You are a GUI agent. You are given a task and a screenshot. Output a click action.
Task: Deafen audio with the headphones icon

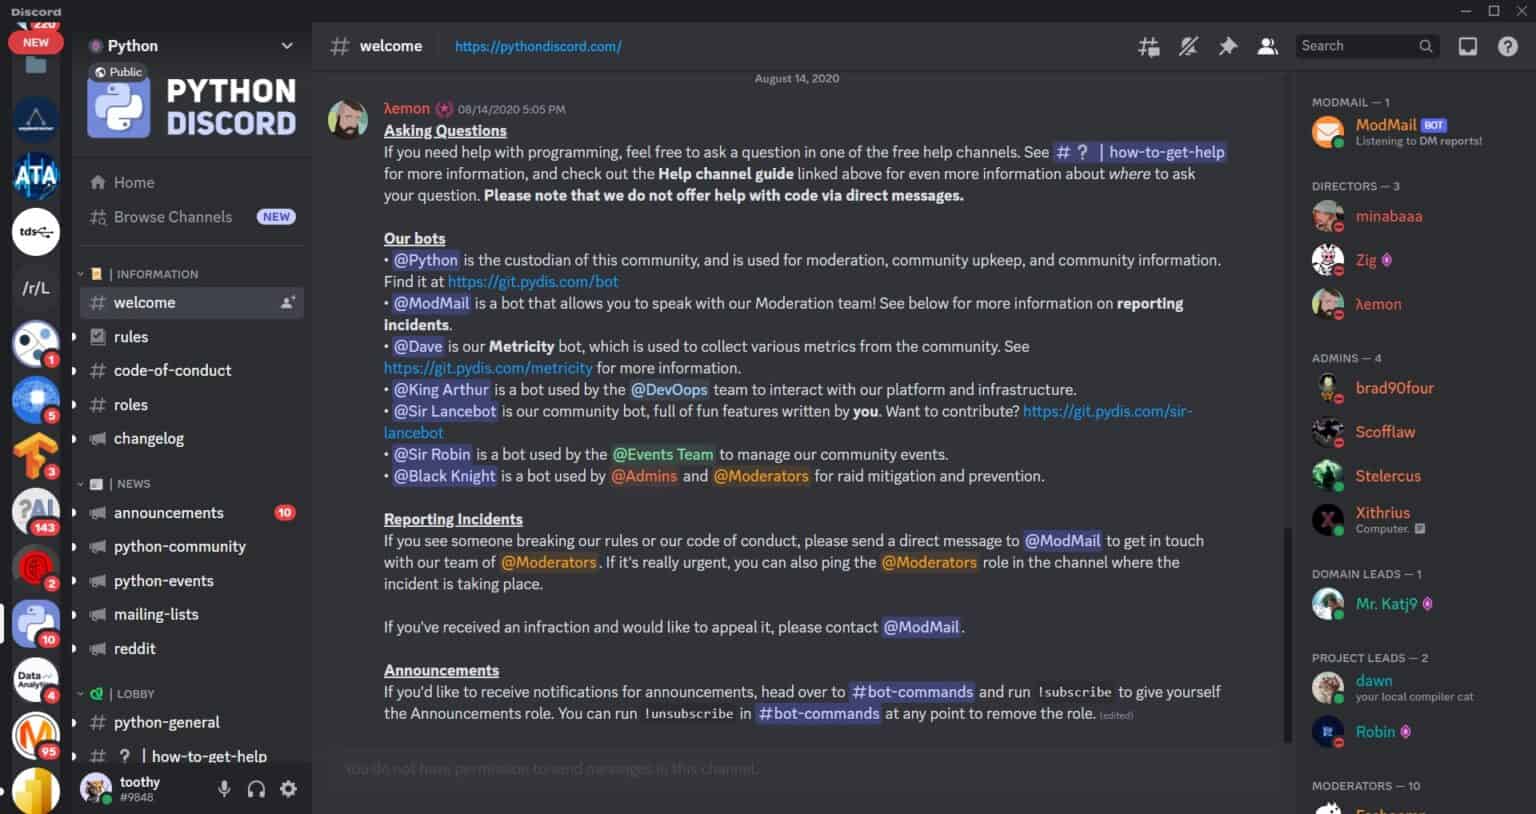256,789
